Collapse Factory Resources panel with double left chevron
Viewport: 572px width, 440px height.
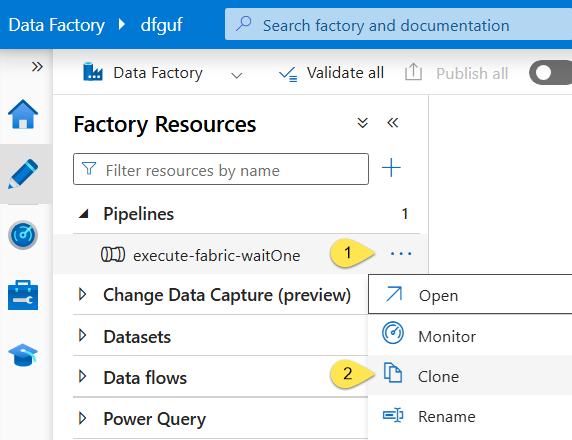point(393,123)
